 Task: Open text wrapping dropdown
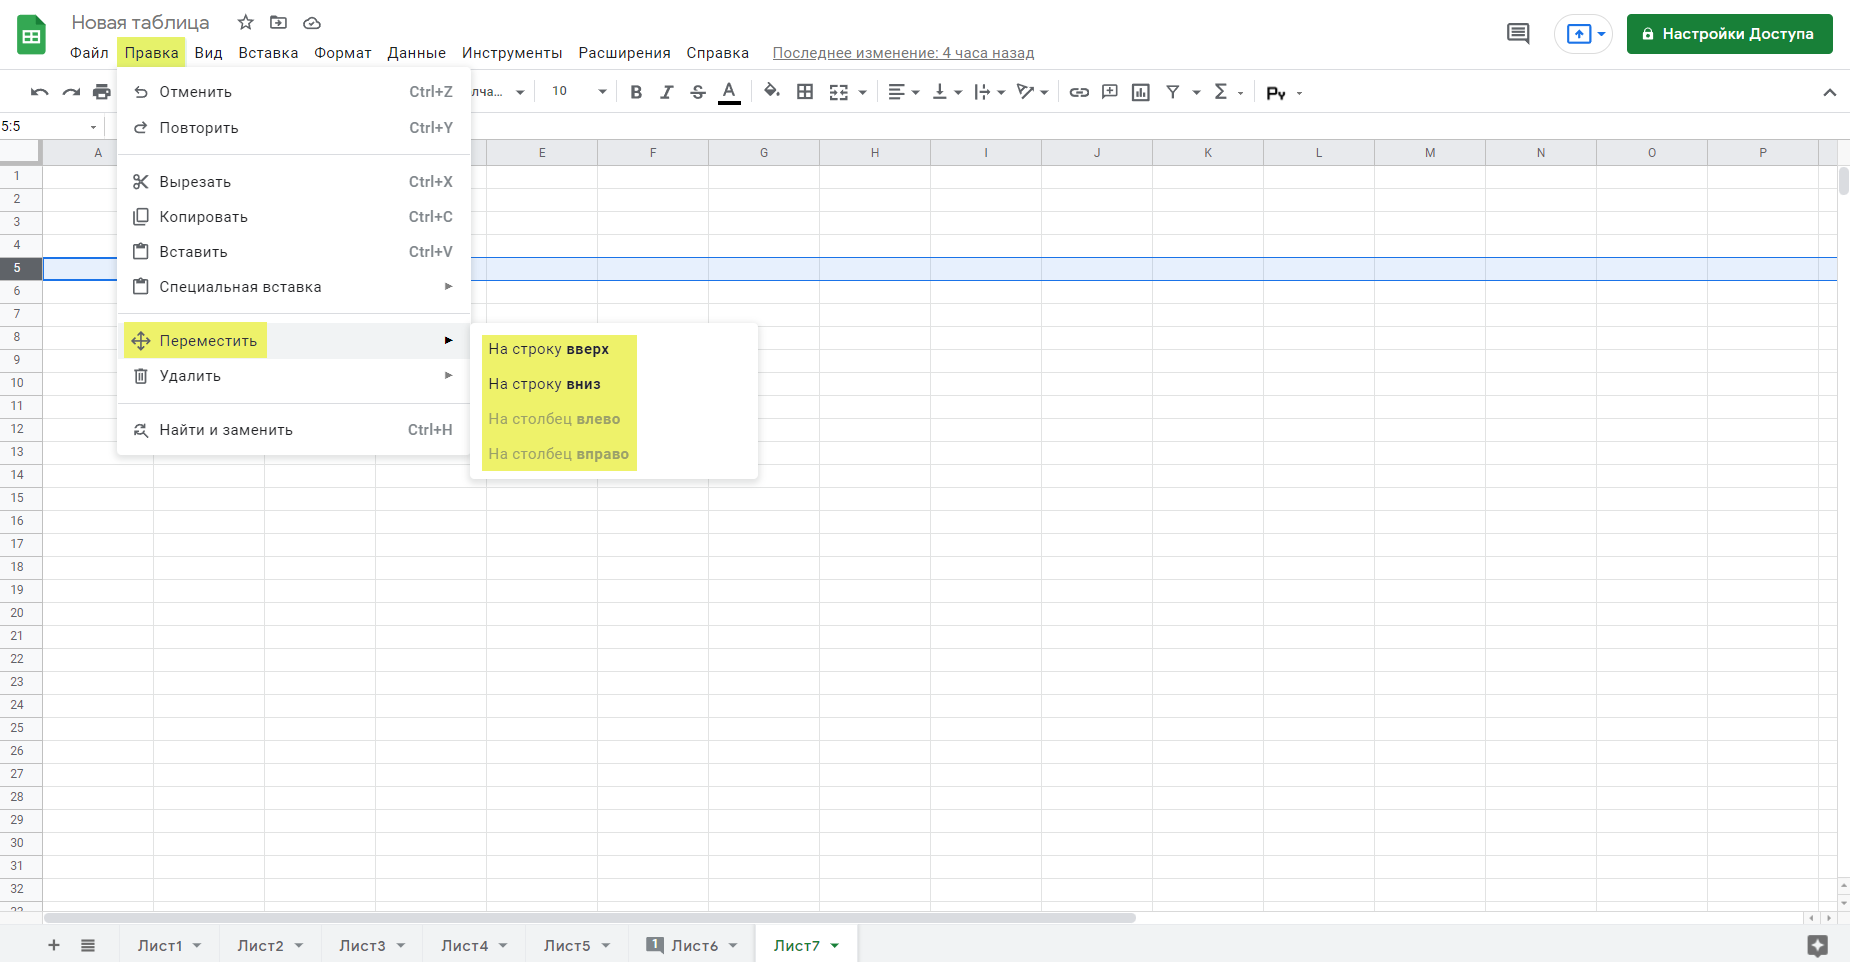[x=990, y=92]
